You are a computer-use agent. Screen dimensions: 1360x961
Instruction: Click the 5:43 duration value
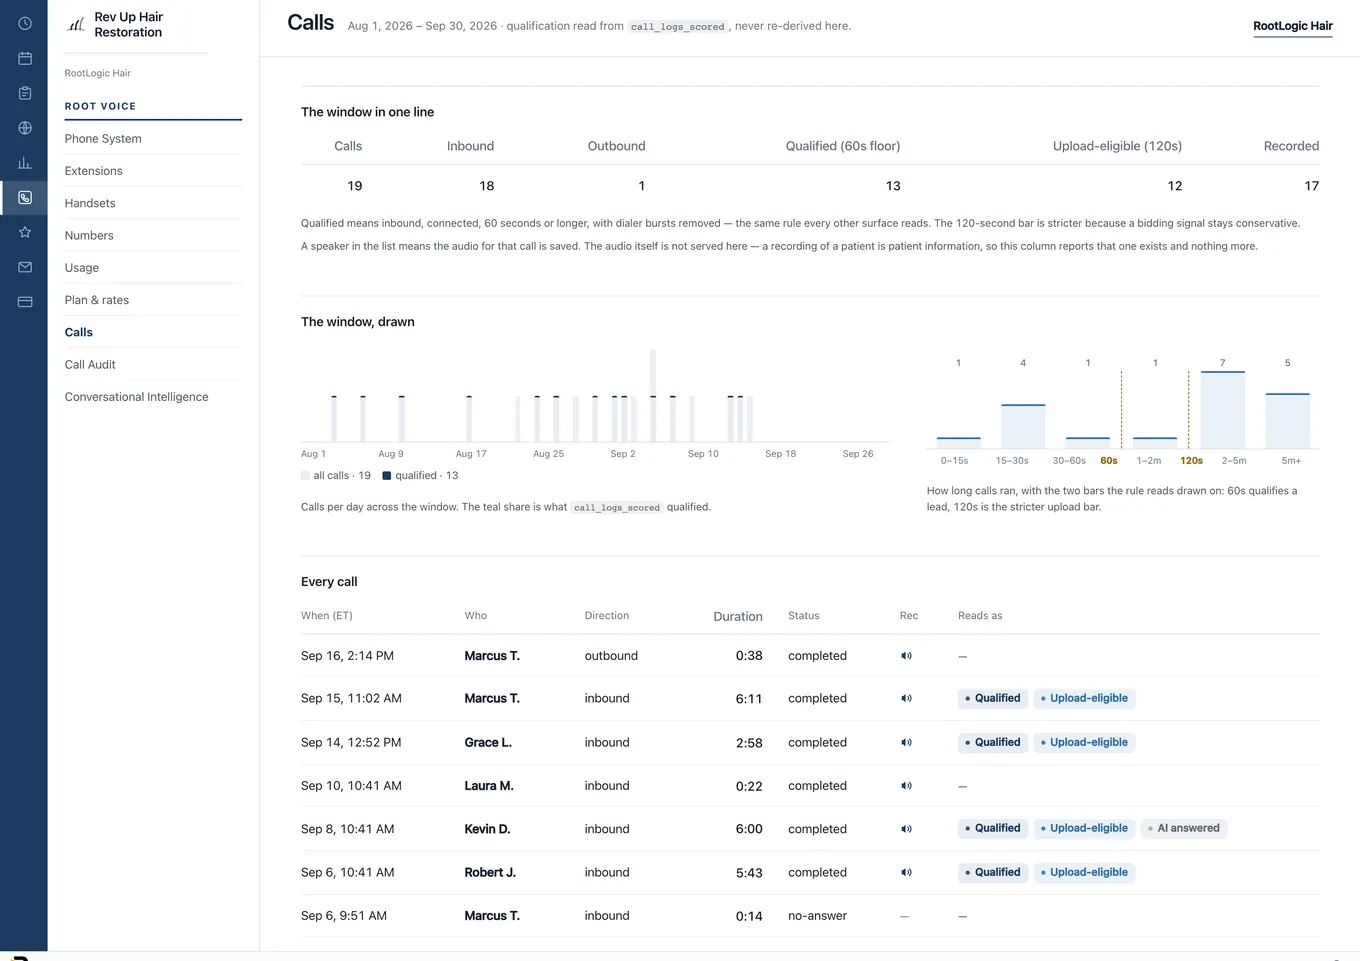(x=749, y=873)
